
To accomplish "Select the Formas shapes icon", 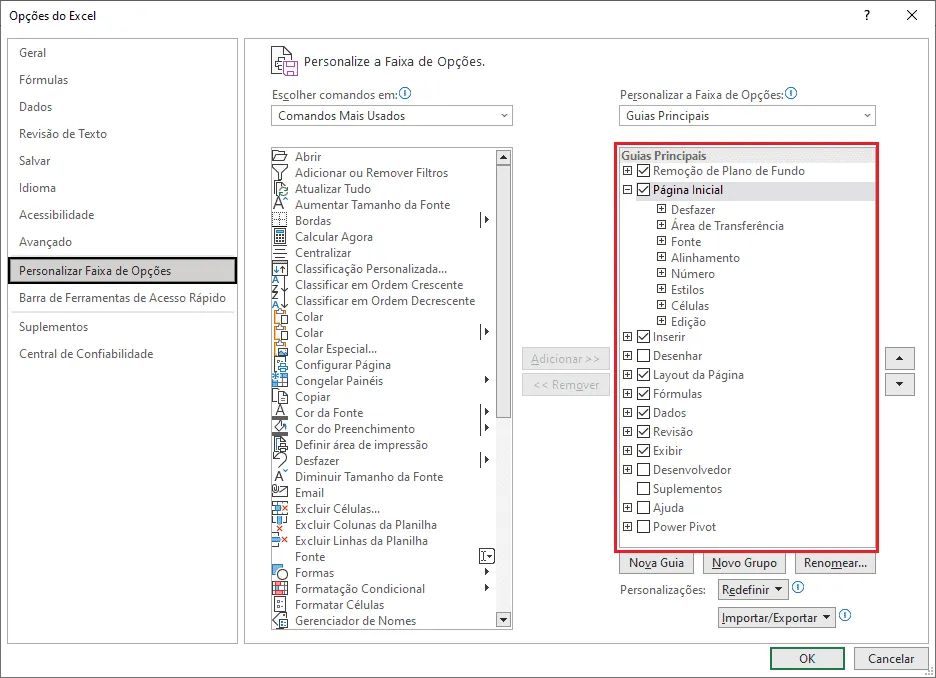I will pos(279,572).
